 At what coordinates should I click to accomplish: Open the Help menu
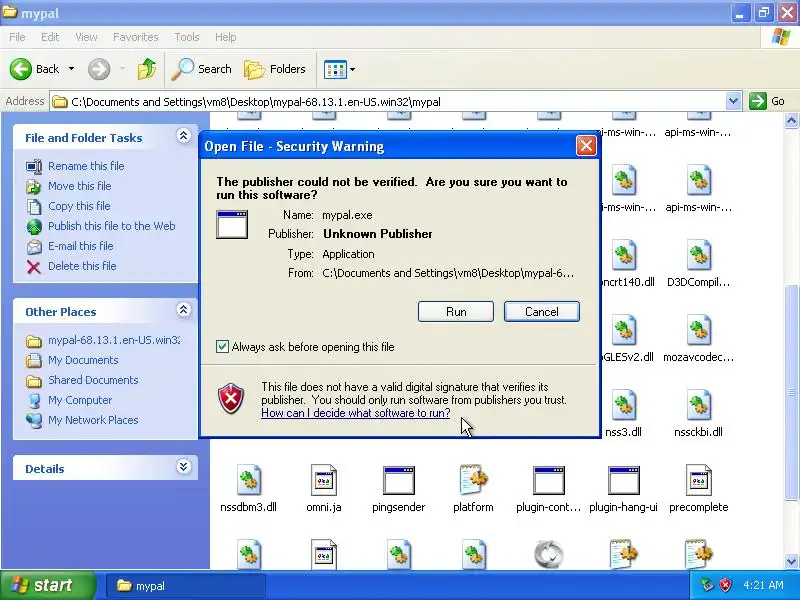(226, 37)
